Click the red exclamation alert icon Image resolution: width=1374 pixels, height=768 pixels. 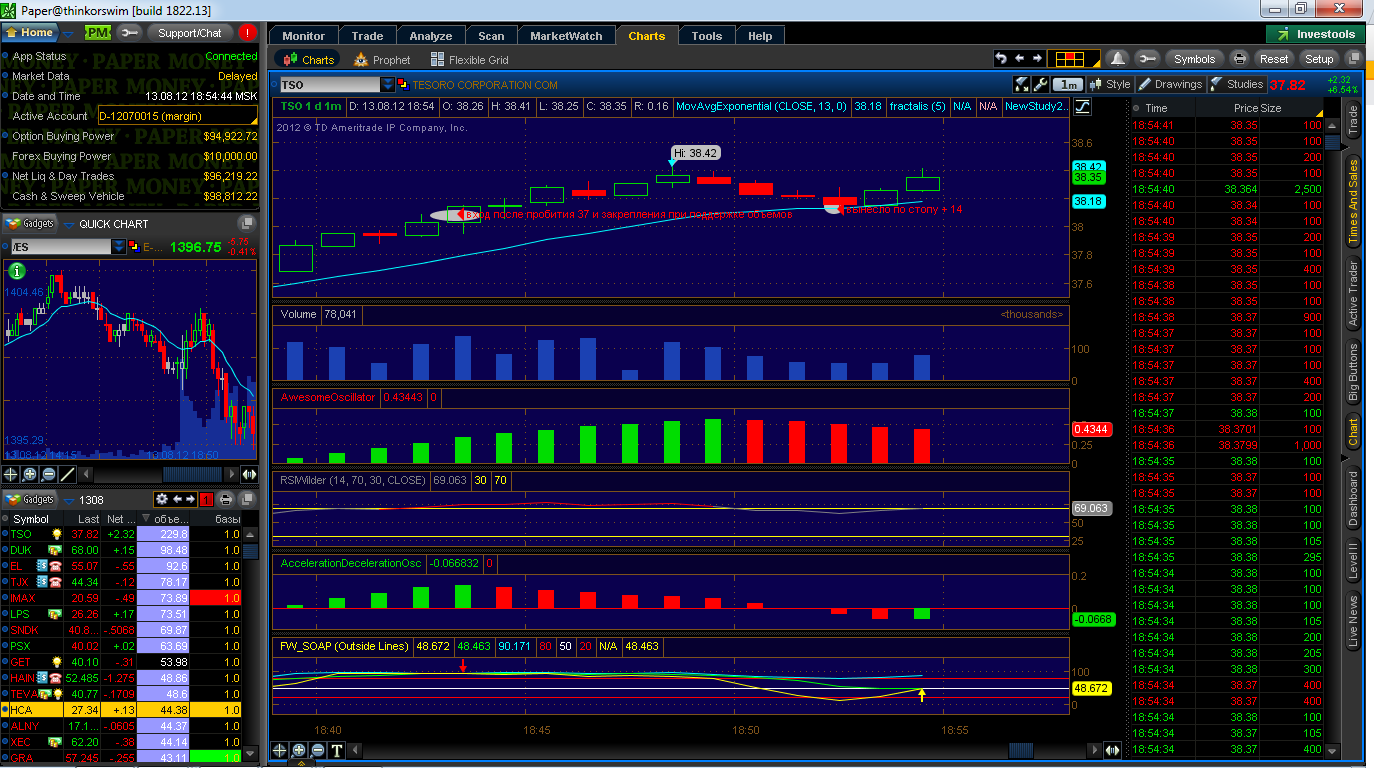pyautogui.click(x=248, y=33)
